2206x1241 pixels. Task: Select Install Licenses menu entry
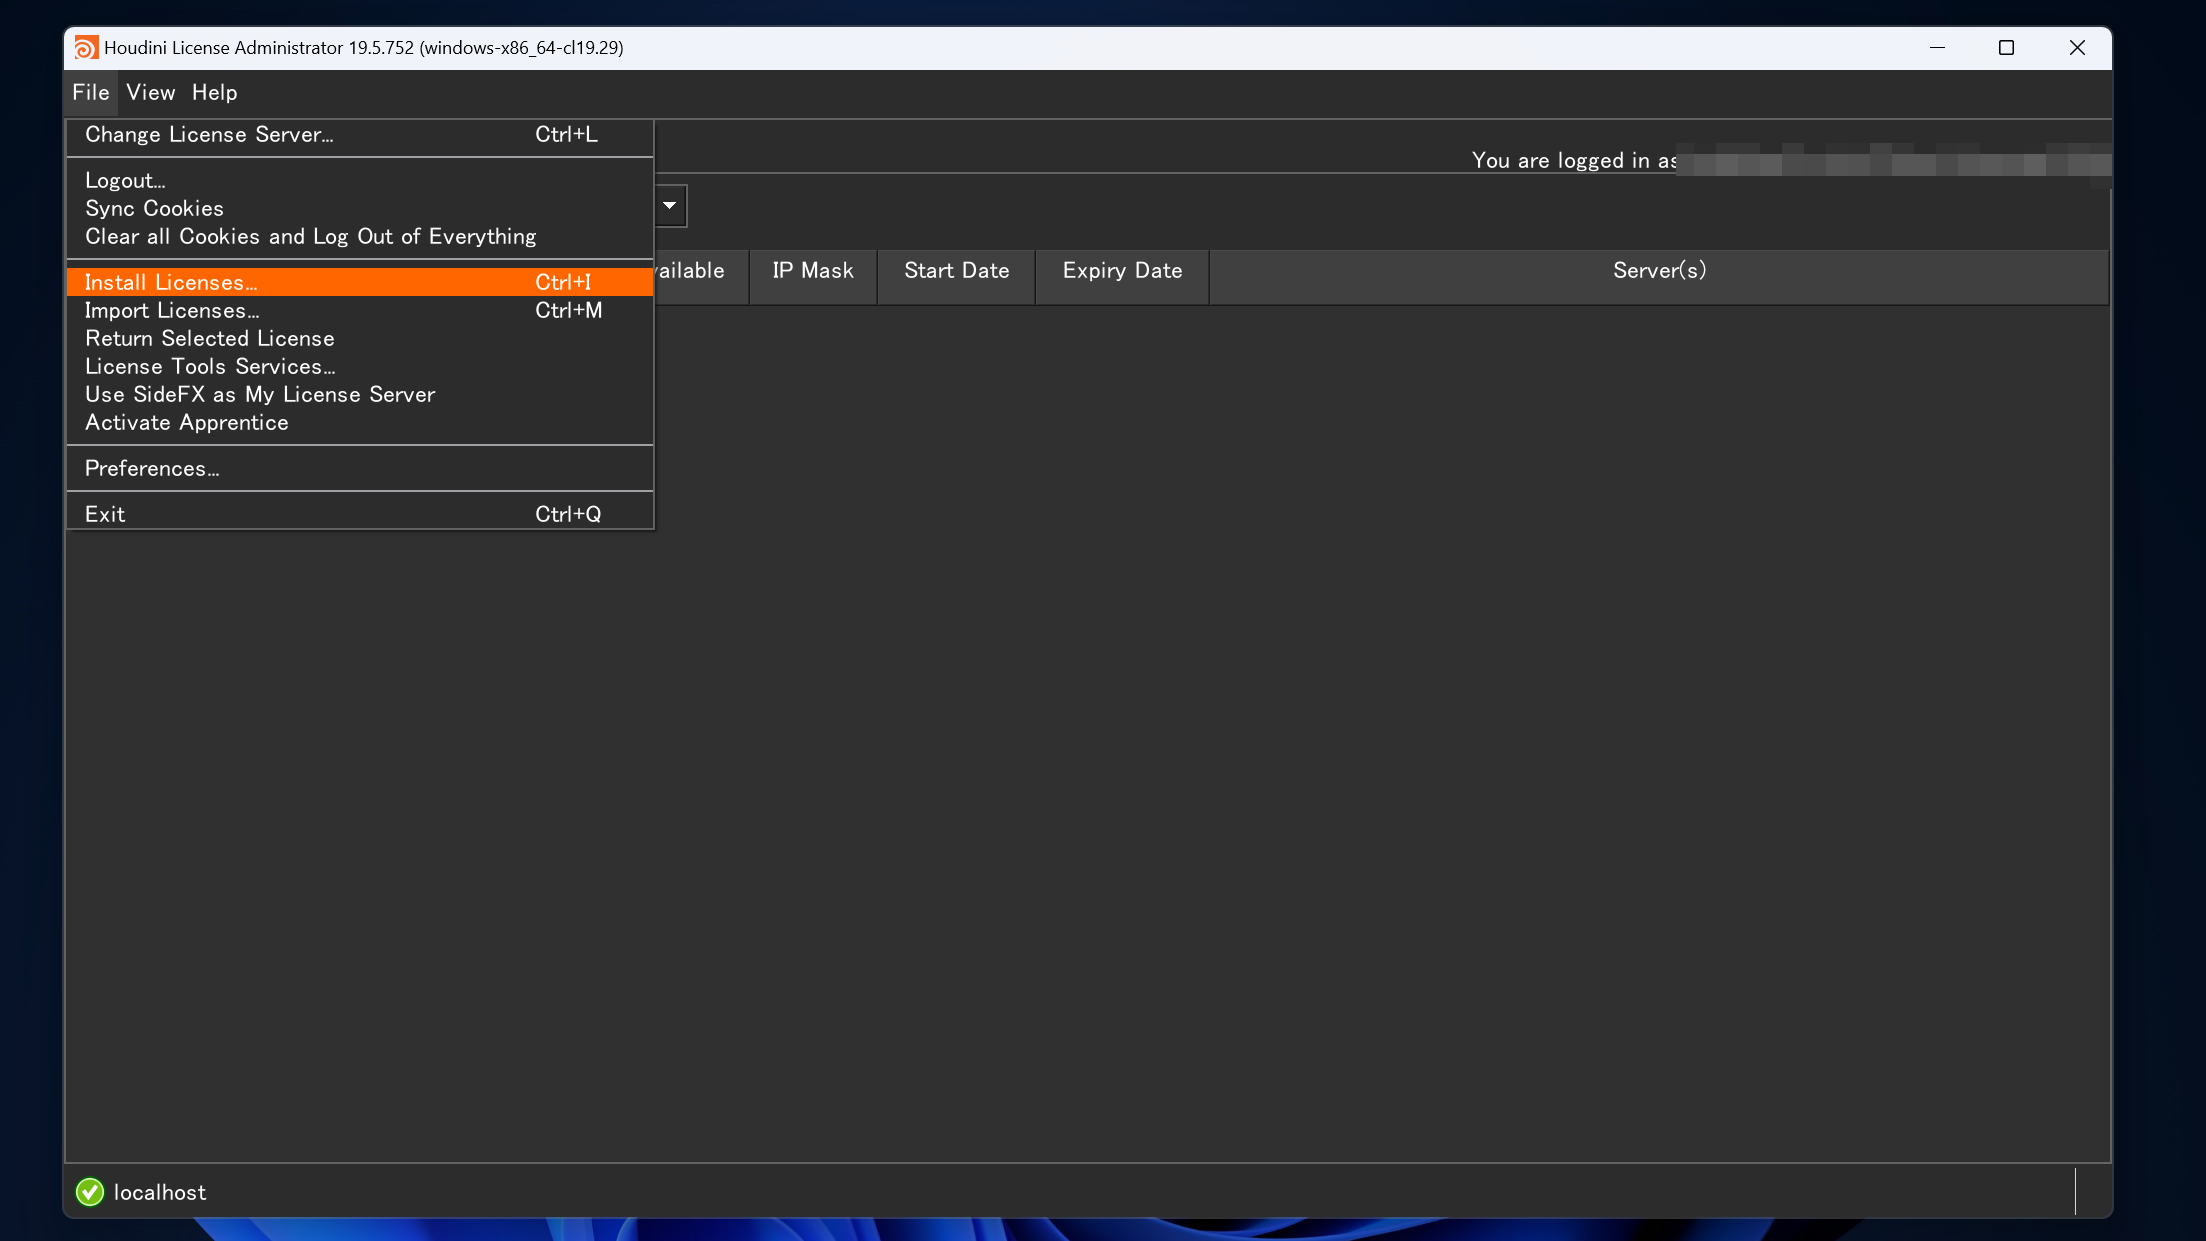(x=360, y=282)
